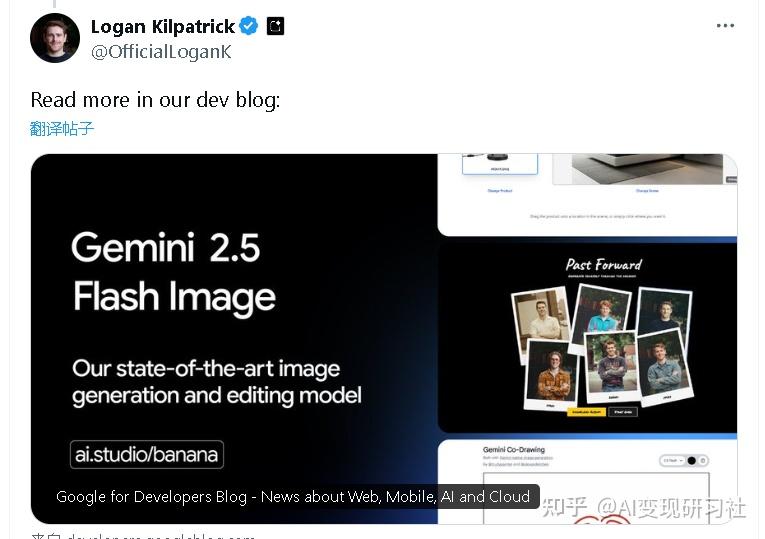This screenshot has width=765, height=539.
Task: Open Logan Kilpatrick's profile avatar
Action: [x=55, y=38]
